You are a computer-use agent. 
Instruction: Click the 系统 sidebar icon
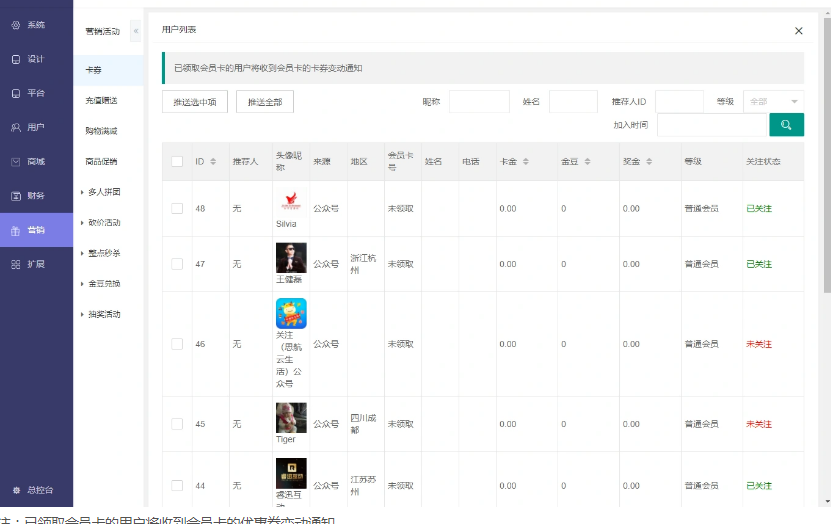coord(16,25)
